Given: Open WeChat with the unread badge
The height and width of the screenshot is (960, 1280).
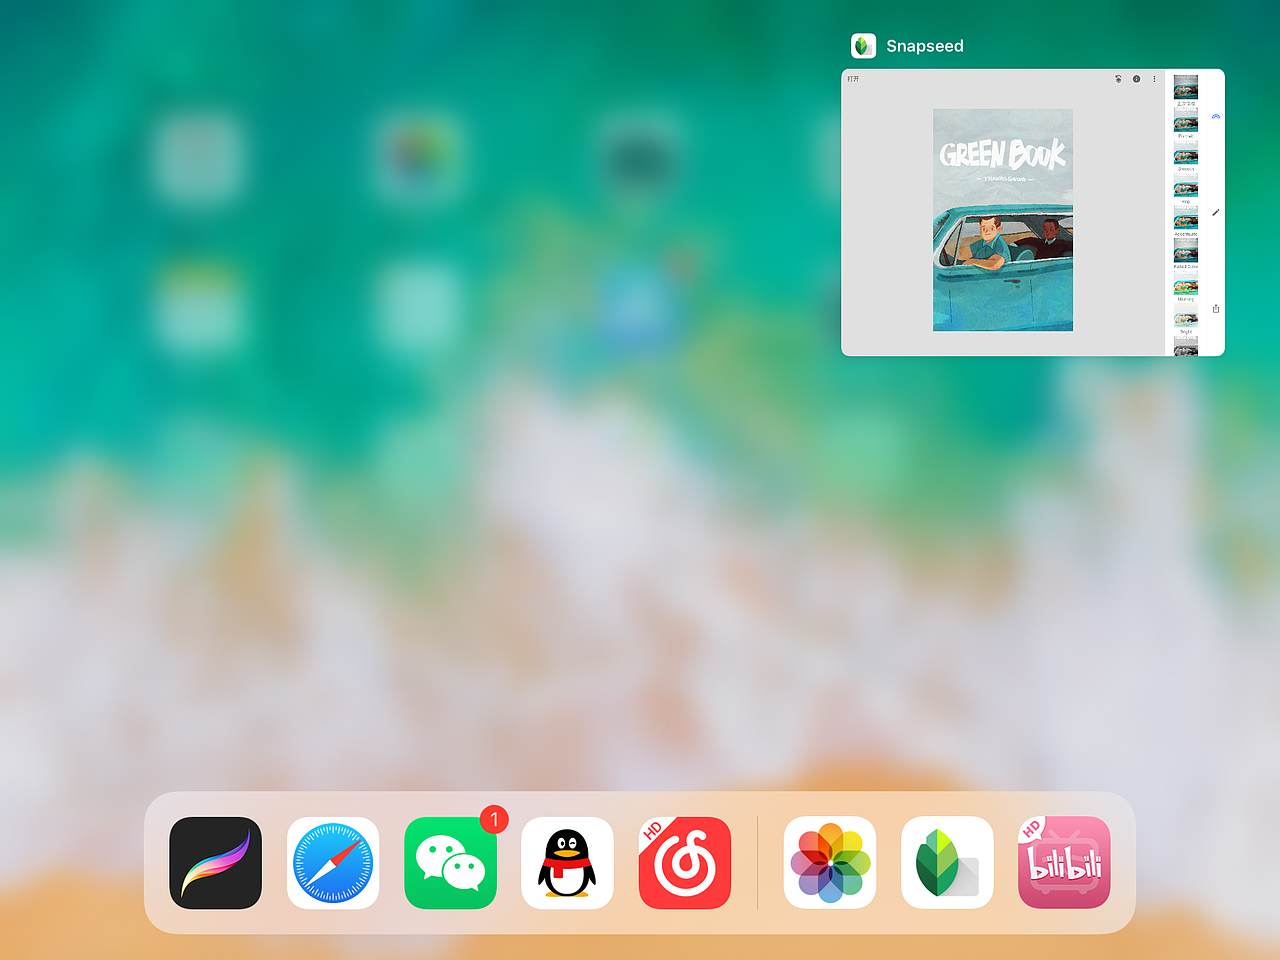Looking at the screenshot, I should click(451, 863).
